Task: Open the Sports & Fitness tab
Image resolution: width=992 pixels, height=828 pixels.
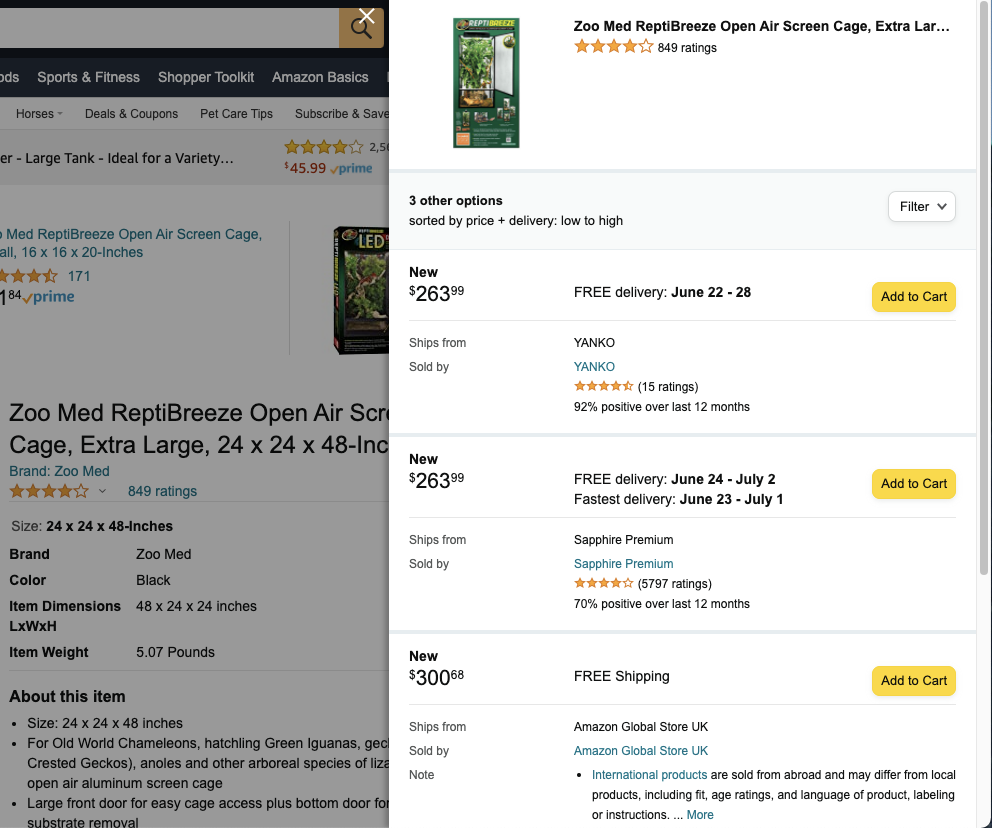Action: point(88,77)
